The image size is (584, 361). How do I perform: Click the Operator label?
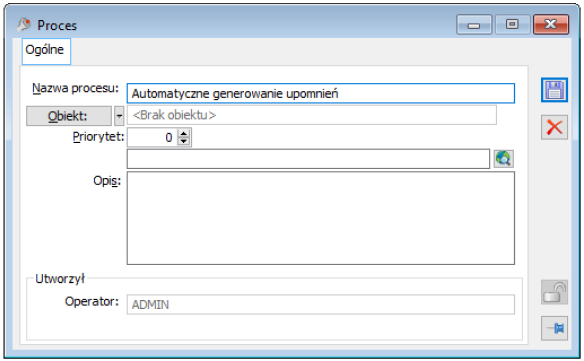tap(92, 301)
